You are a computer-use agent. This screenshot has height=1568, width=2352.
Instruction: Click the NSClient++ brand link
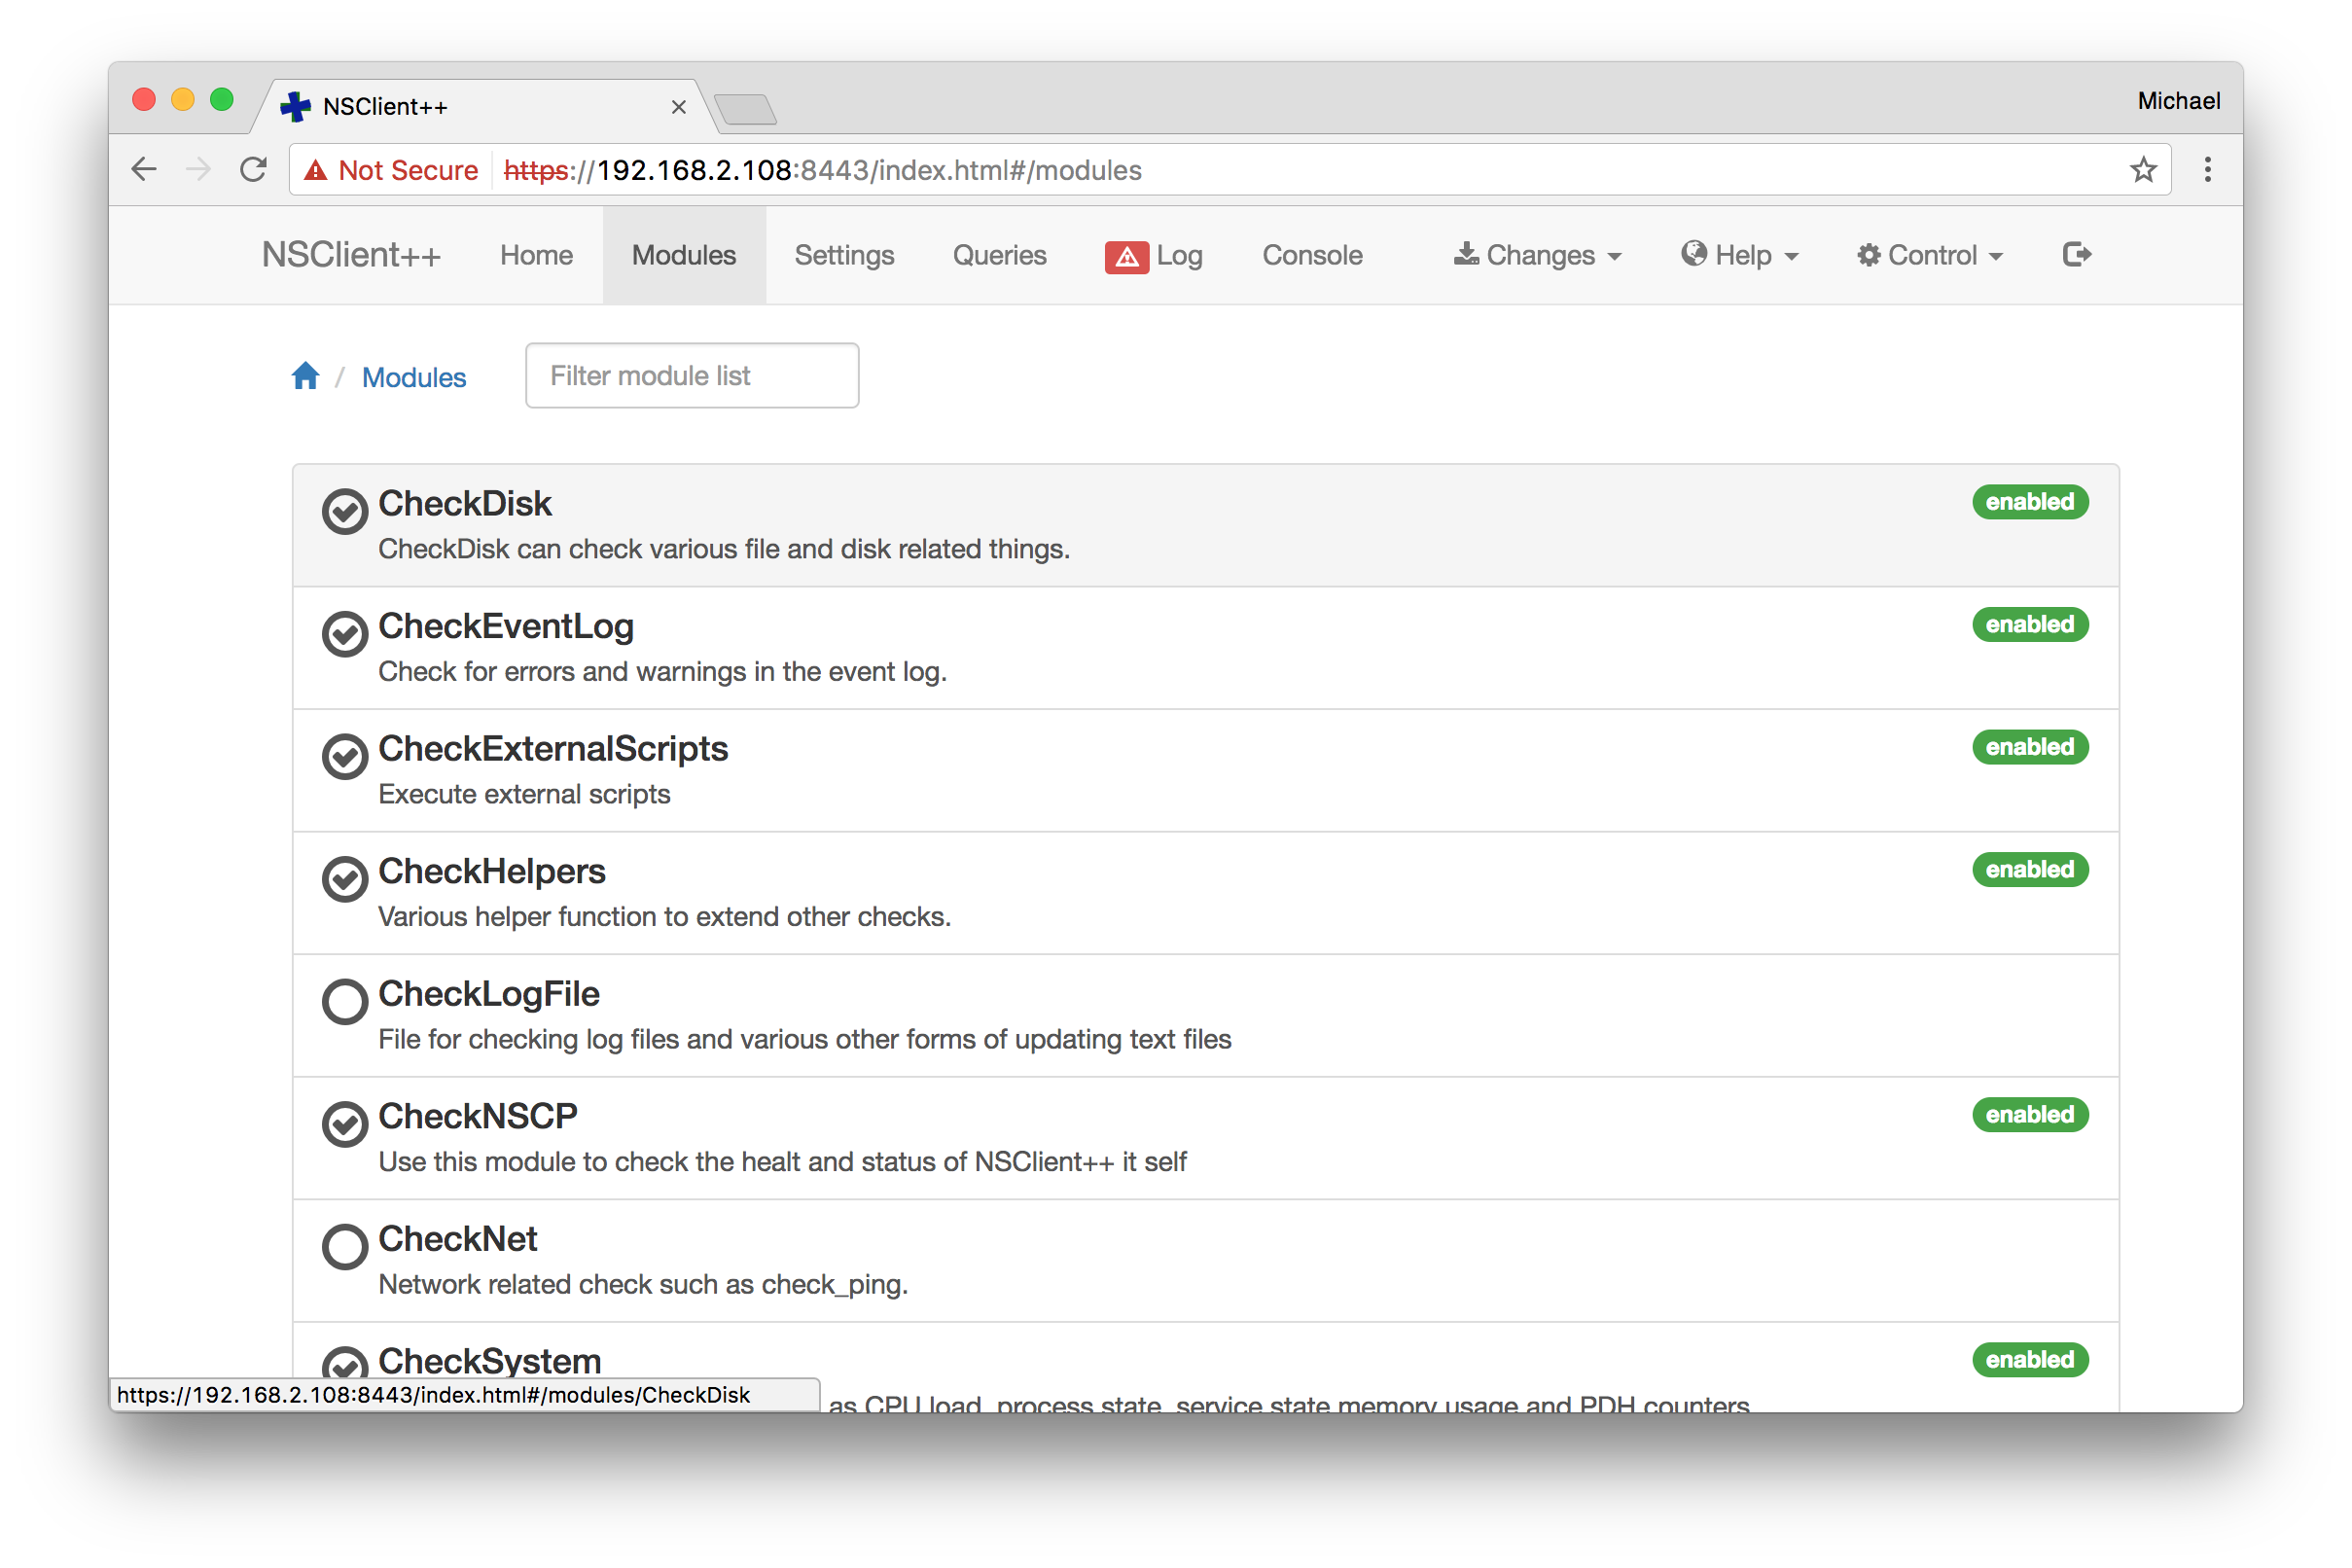(351, 256)
